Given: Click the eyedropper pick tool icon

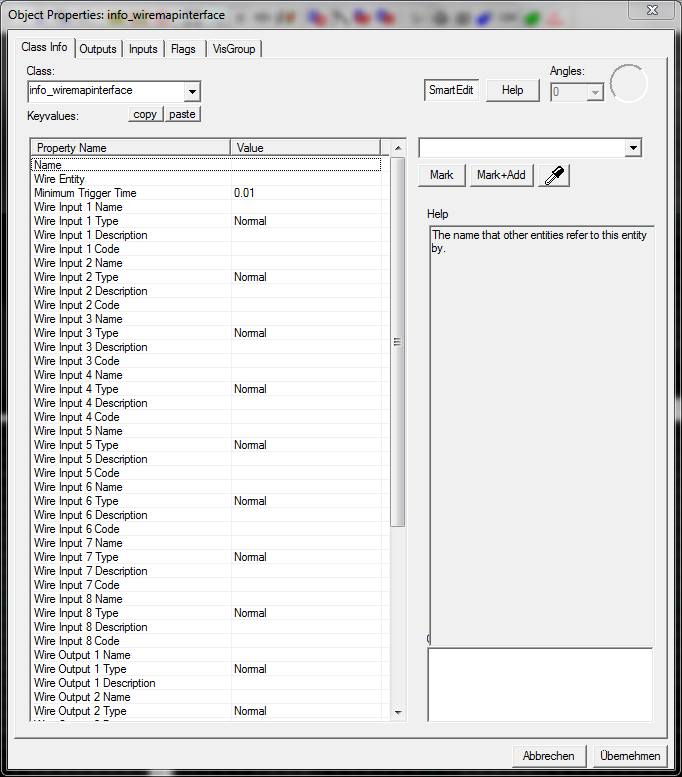Looking at the screenshot, I should click(x=554, y=175).
